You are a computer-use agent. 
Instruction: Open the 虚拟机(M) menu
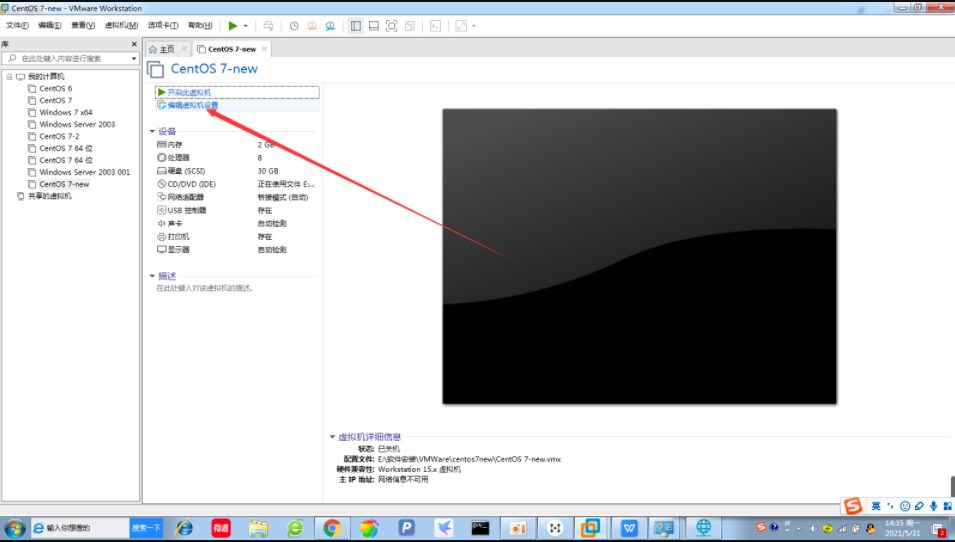(121, 25)
